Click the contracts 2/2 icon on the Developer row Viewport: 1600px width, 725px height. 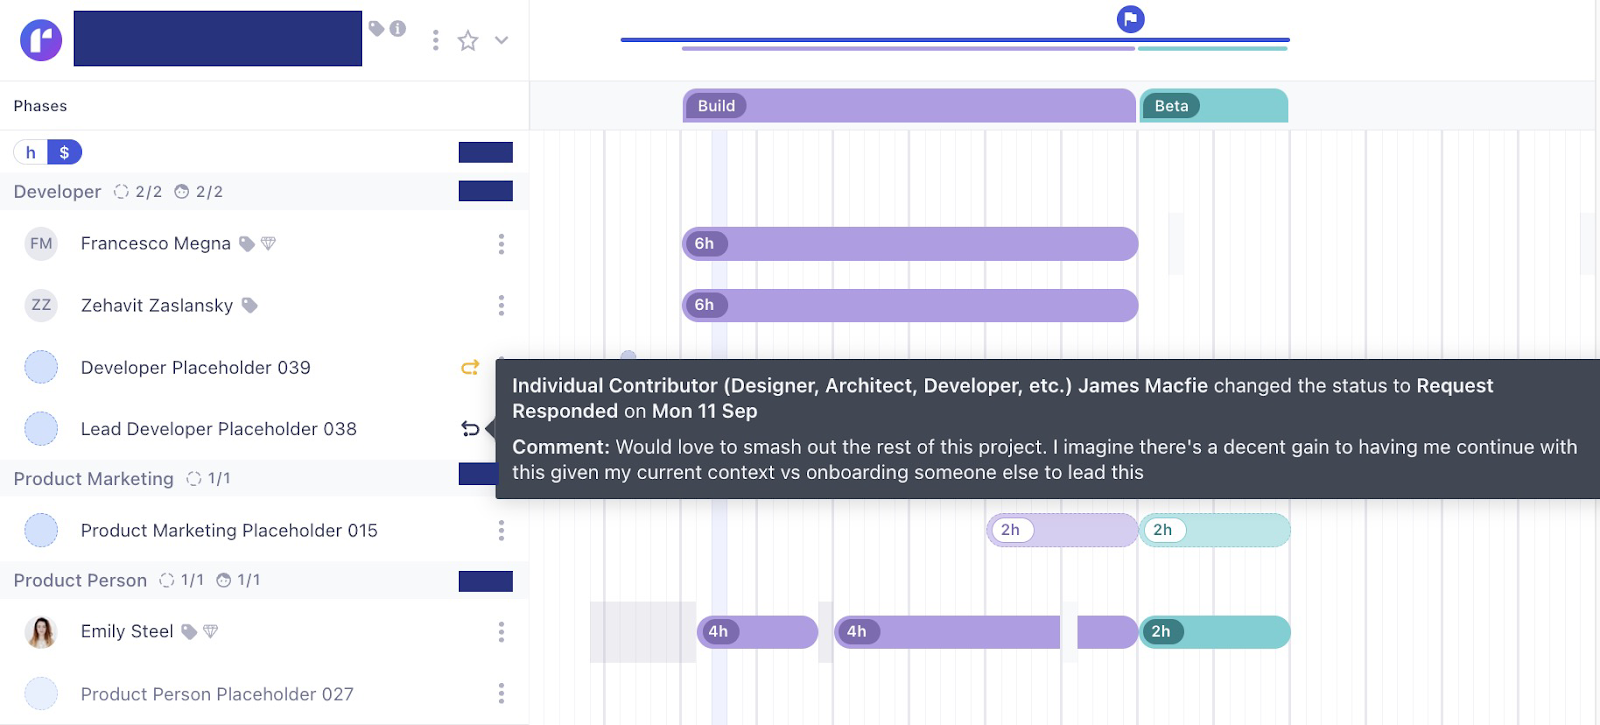[x=122, y=191]
